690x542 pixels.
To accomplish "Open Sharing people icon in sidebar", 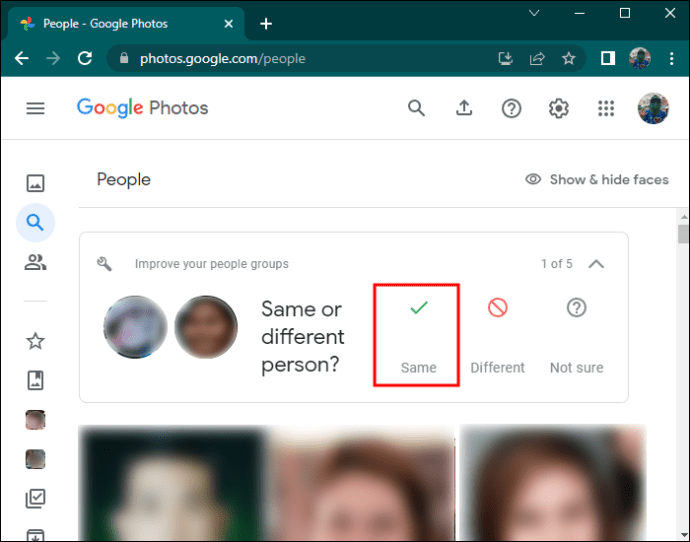I will click(x=35, y=262).
